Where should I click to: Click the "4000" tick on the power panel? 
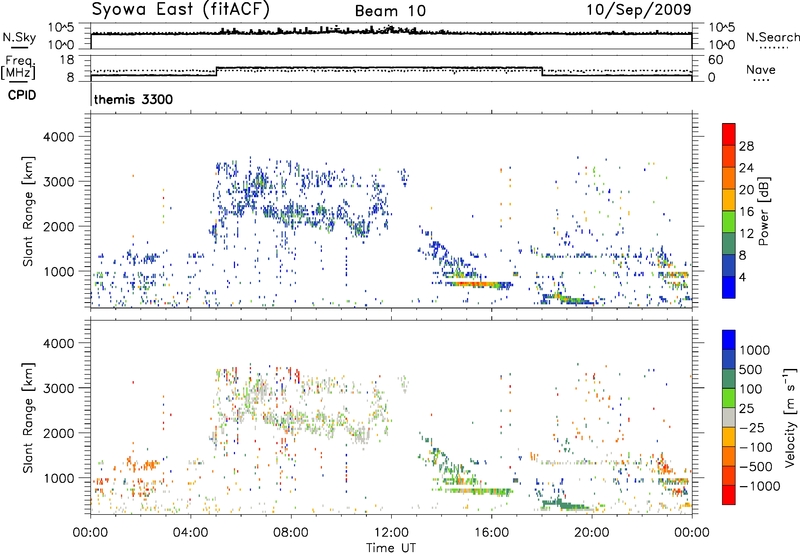point(59,137)
